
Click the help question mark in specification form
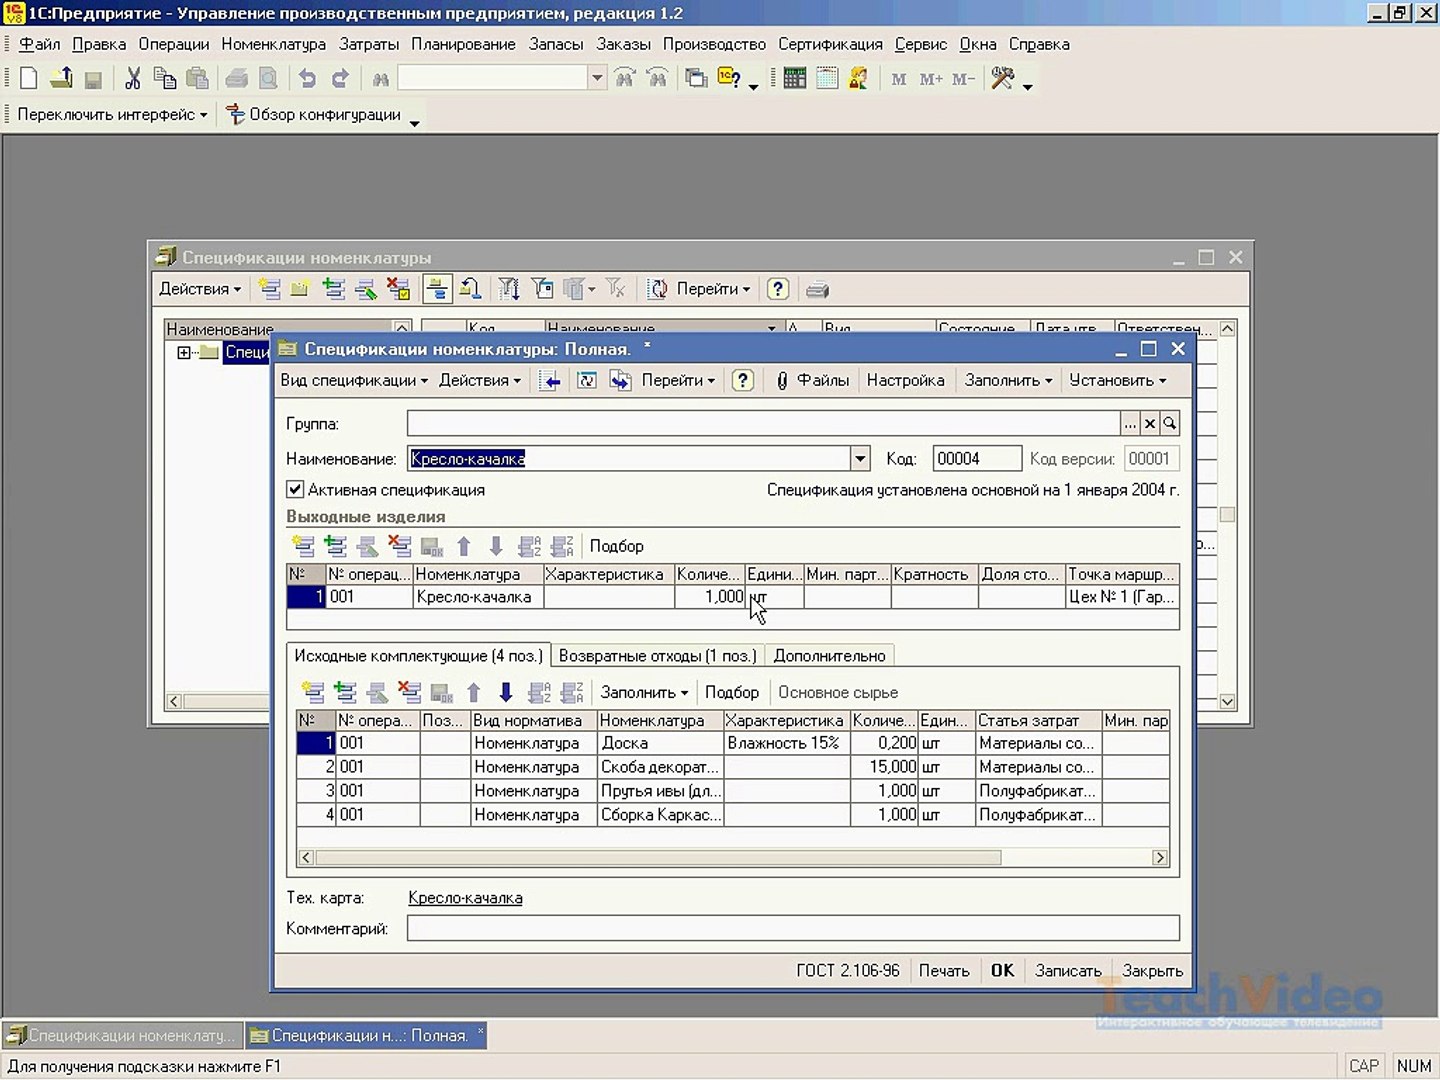coord(742,380)
